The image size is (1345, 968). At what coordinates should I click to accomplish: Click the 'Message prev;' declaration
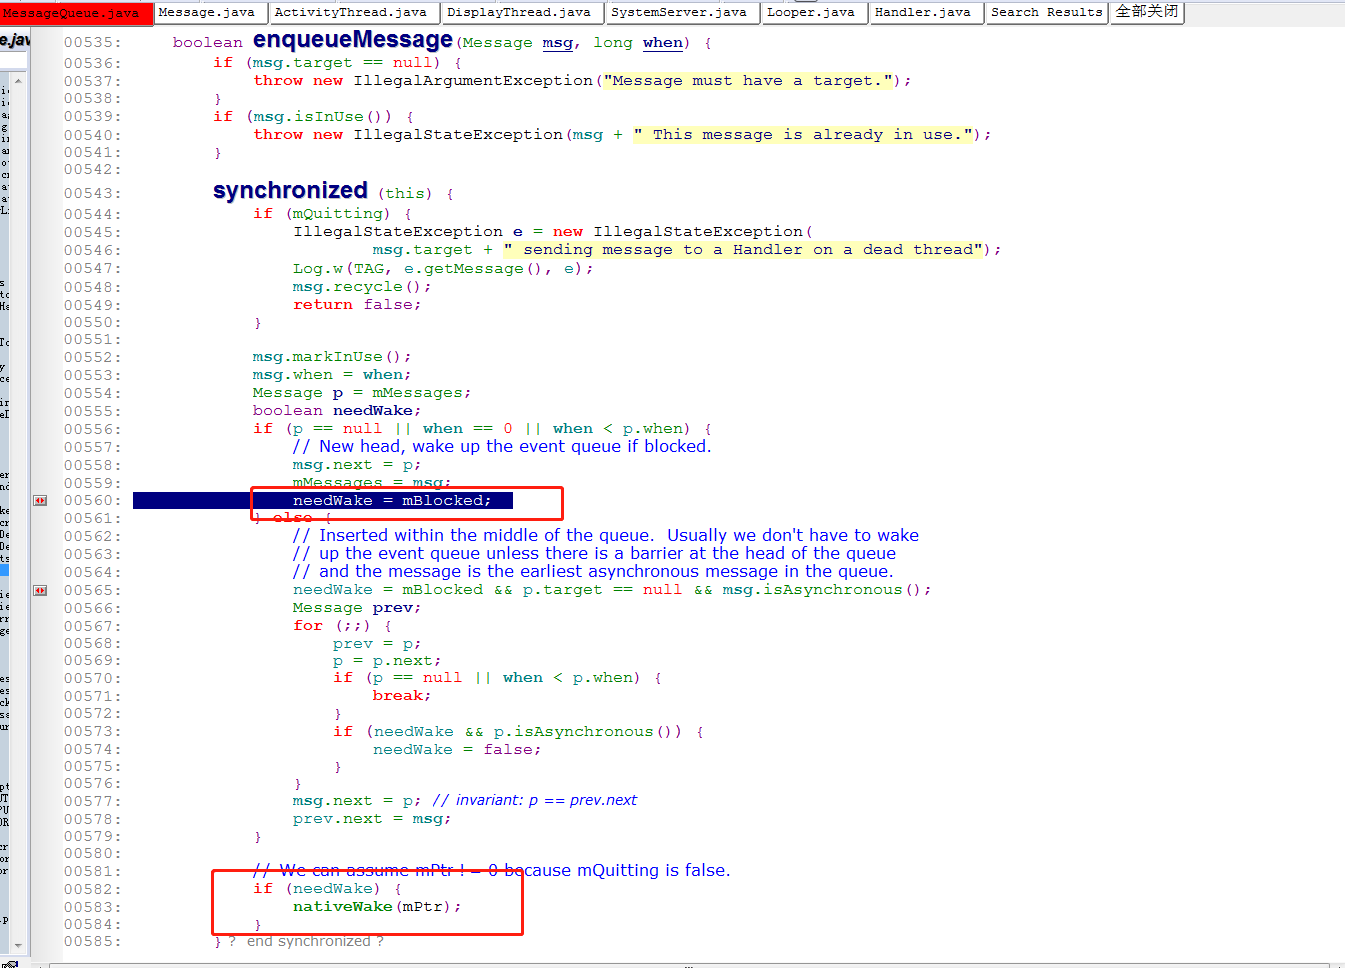357,608
